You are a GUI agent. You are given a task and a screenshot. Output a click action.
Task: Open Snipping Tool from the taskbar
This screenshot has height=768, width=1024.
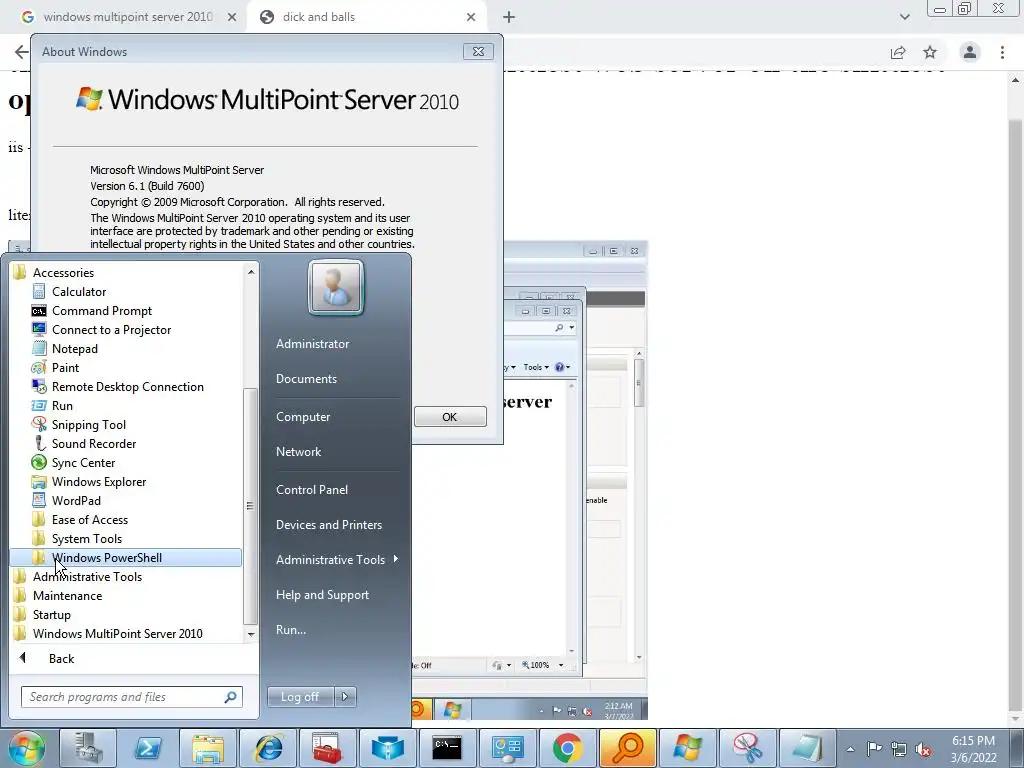pyautogui.click(x=748, y=748)
